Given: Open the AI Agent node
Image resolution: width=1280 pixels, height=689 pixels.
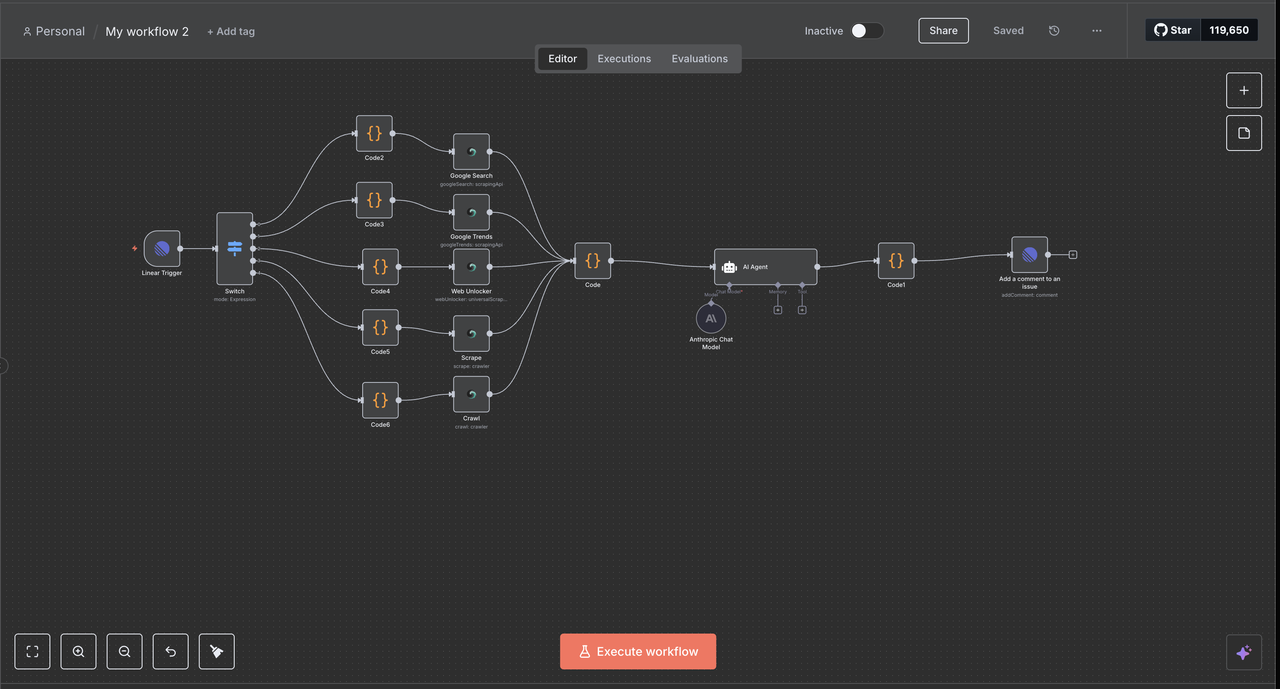Looking at the screenshot, I should [766, 267].
